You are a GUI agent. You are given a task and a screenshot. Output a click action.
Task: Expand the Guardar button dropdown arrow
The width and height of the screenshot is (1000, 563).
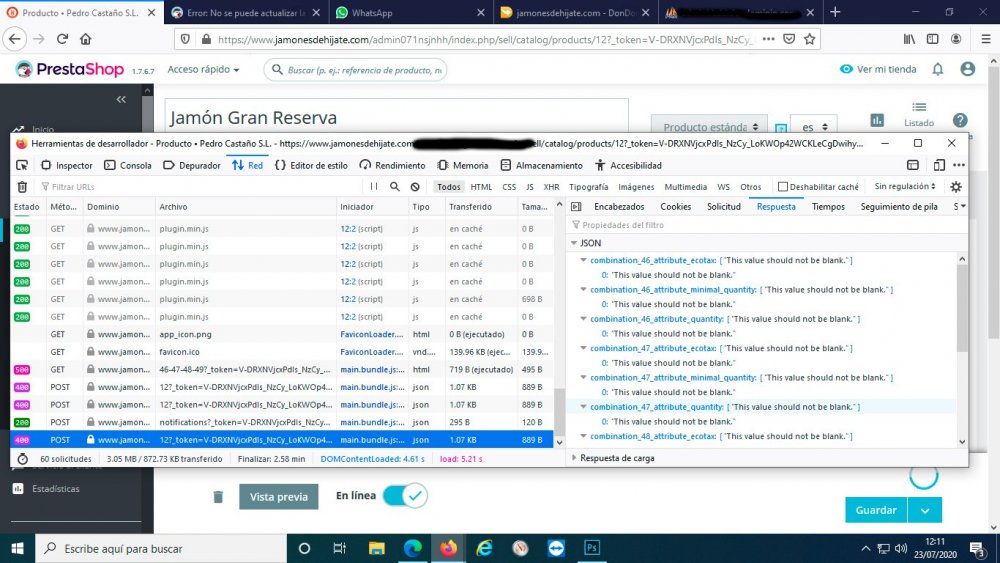point(925,510)
